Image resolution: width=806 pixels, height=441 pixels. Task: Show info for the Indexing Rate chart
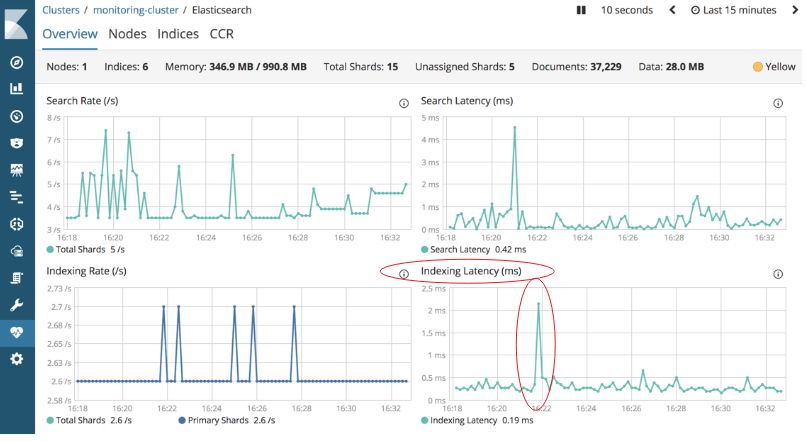404,274
